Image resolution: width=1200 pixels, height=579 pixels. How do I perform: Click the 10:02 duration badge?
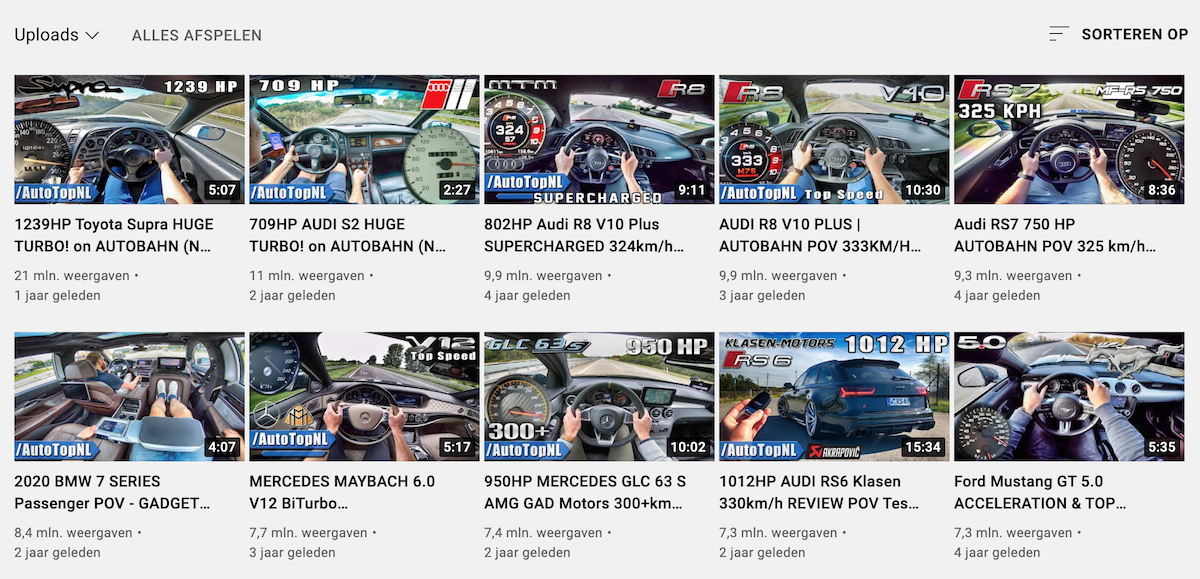[688, 447]
